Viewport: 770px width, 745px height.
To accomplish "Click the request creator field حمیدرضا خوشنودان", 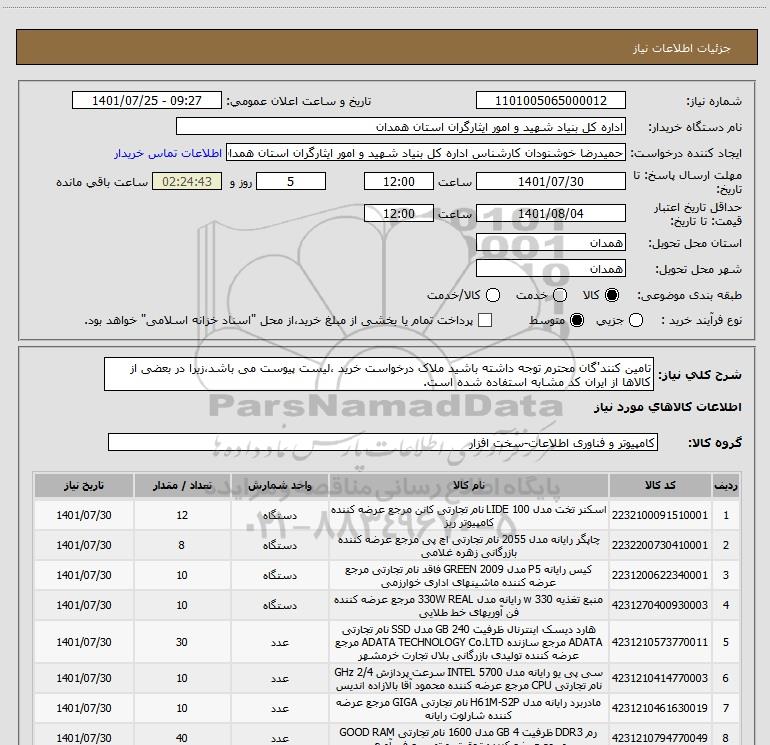I will click(426, 153).
